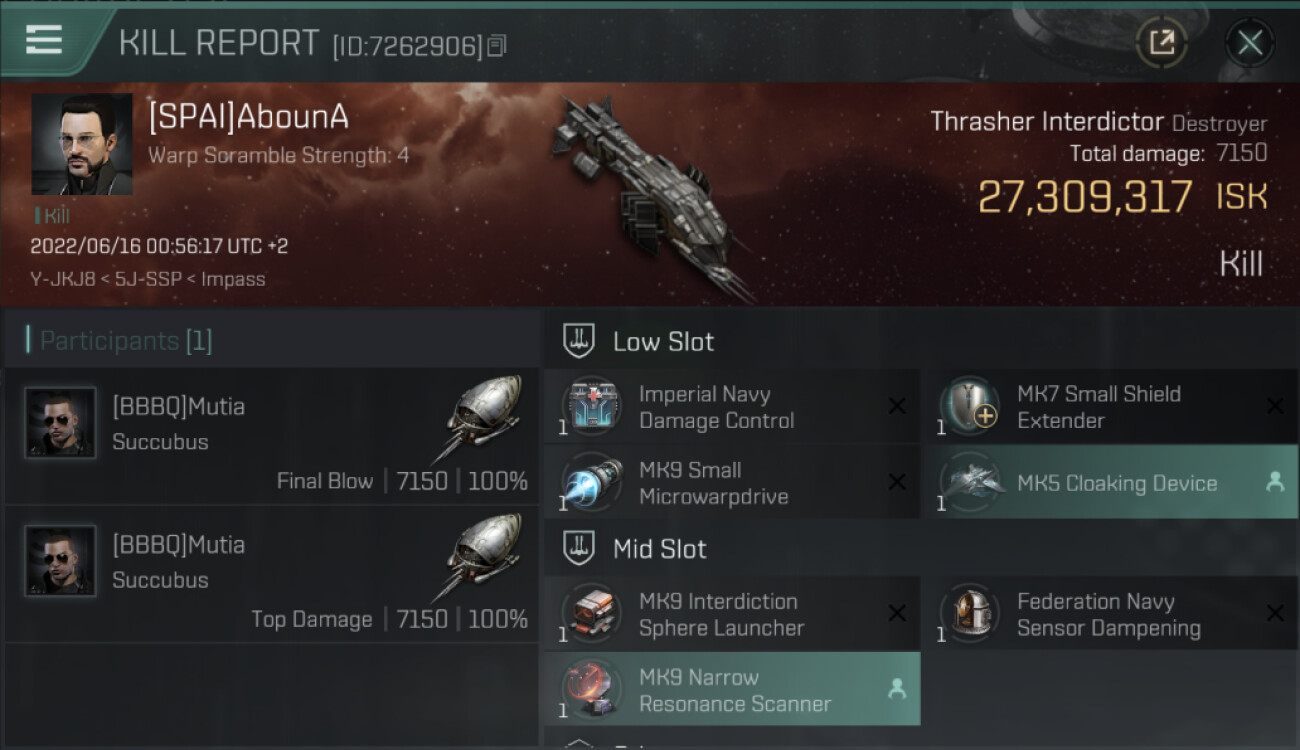The image size is (1300, 750).
Task: Select MK7 Small Shield Extender icon
Action: 970,406
